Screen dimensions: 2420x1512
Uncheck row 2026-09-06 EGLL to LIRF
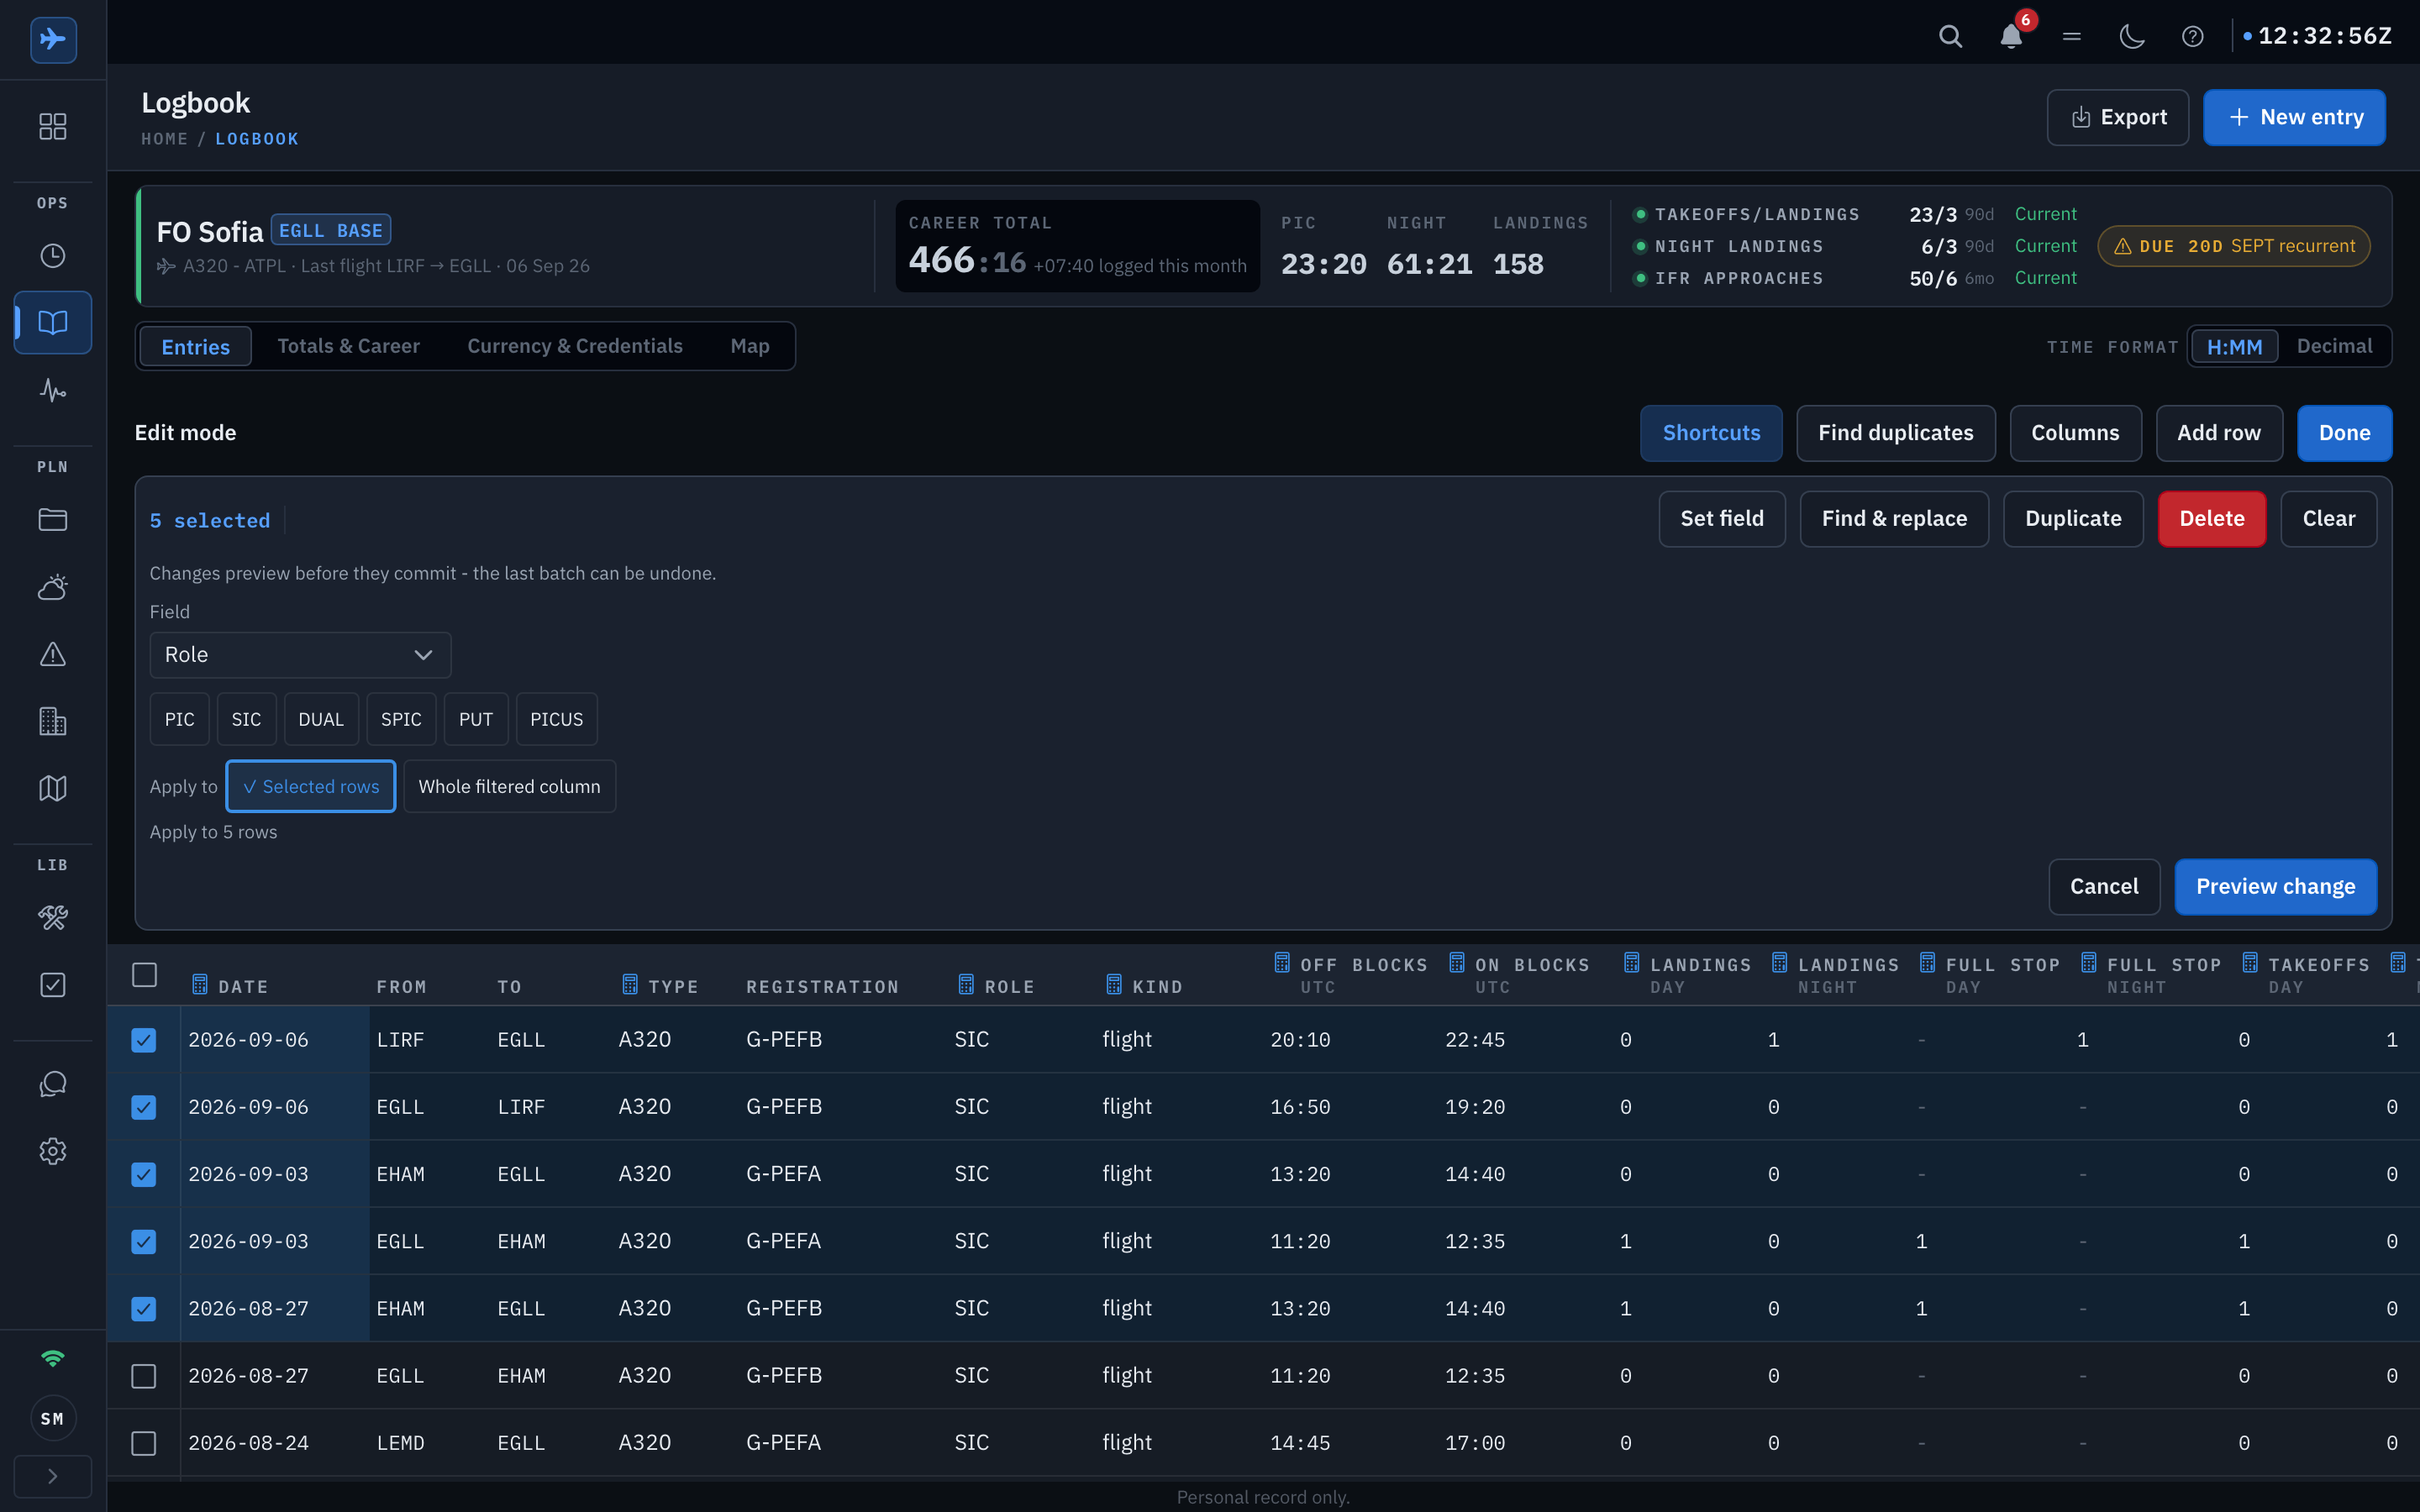[x=144, y=1107]
